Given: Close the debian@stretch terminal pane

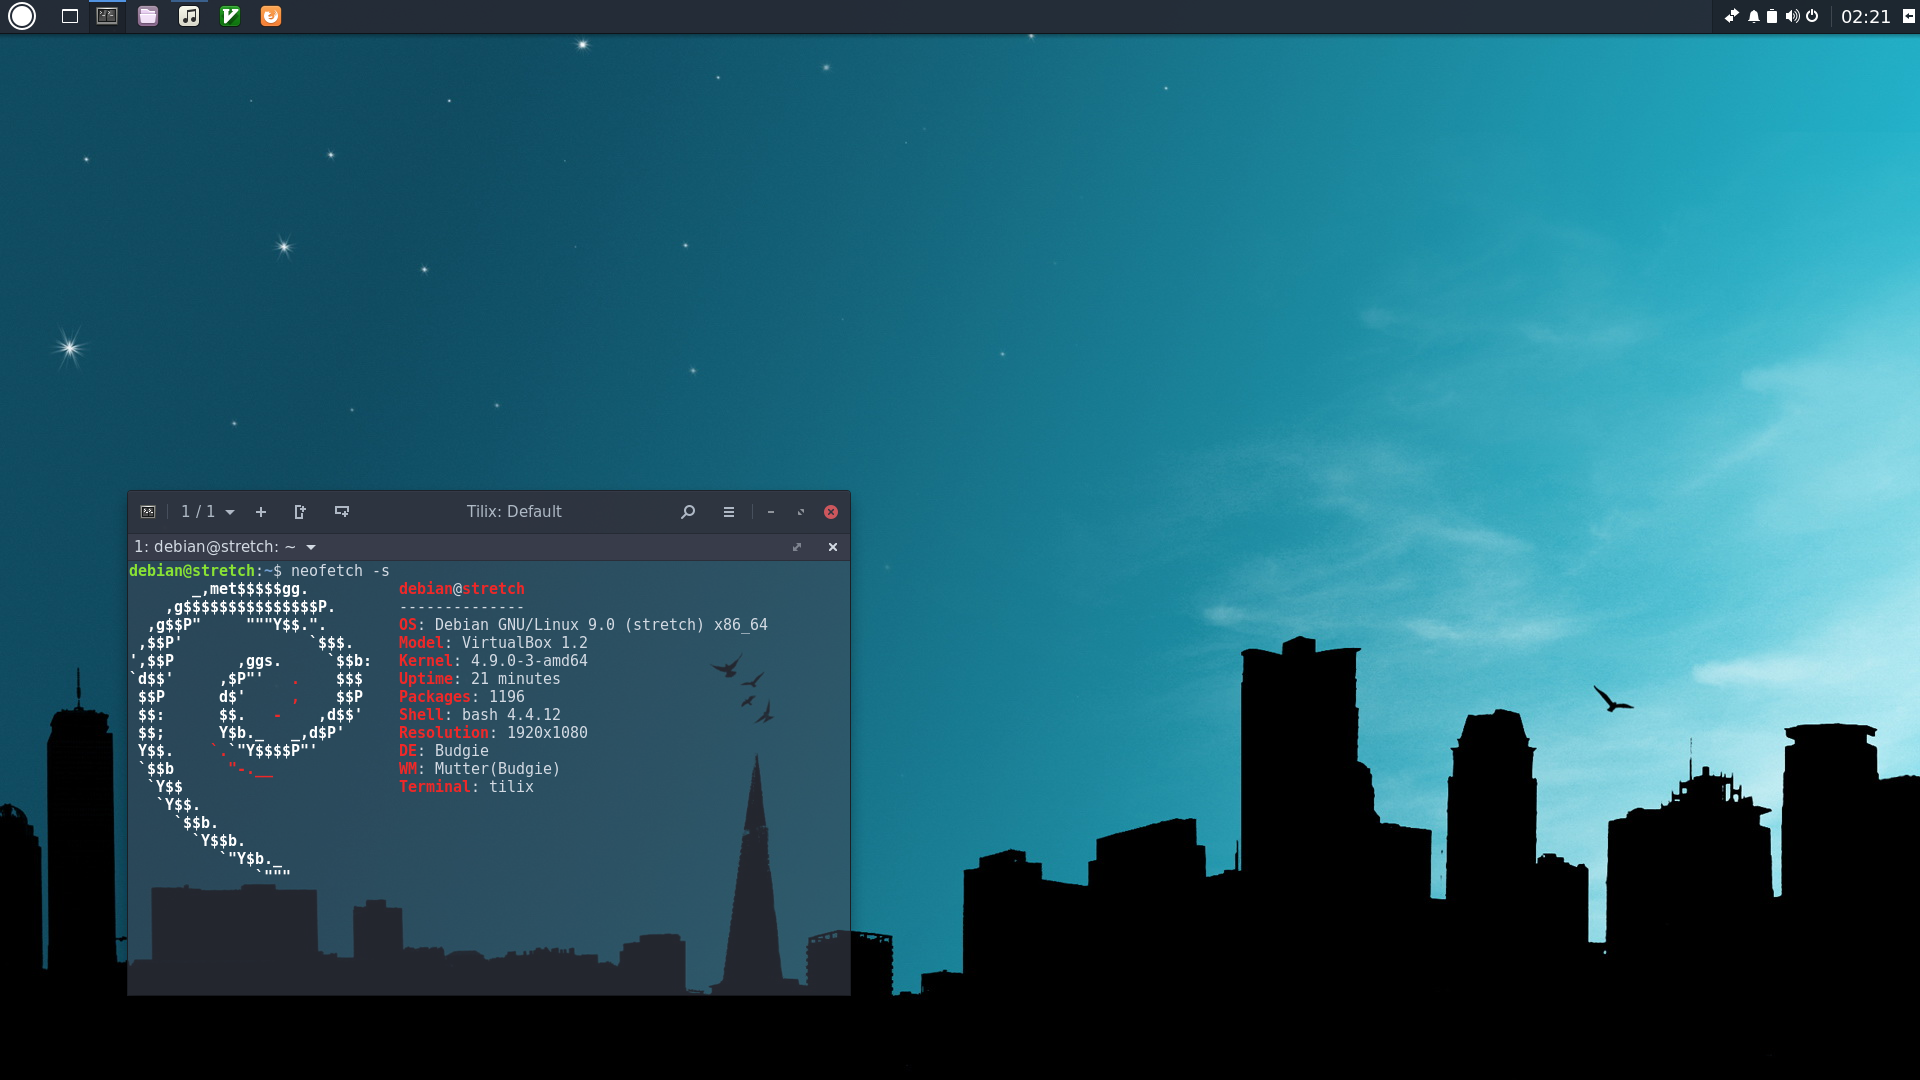Looking at the screenshot, I should click(x=833, y=547).
